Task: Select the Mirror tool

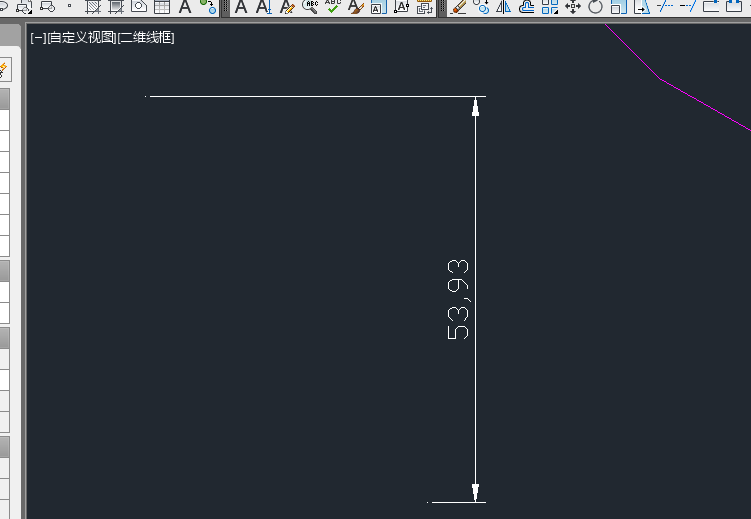Action: (x=504, y=7)
